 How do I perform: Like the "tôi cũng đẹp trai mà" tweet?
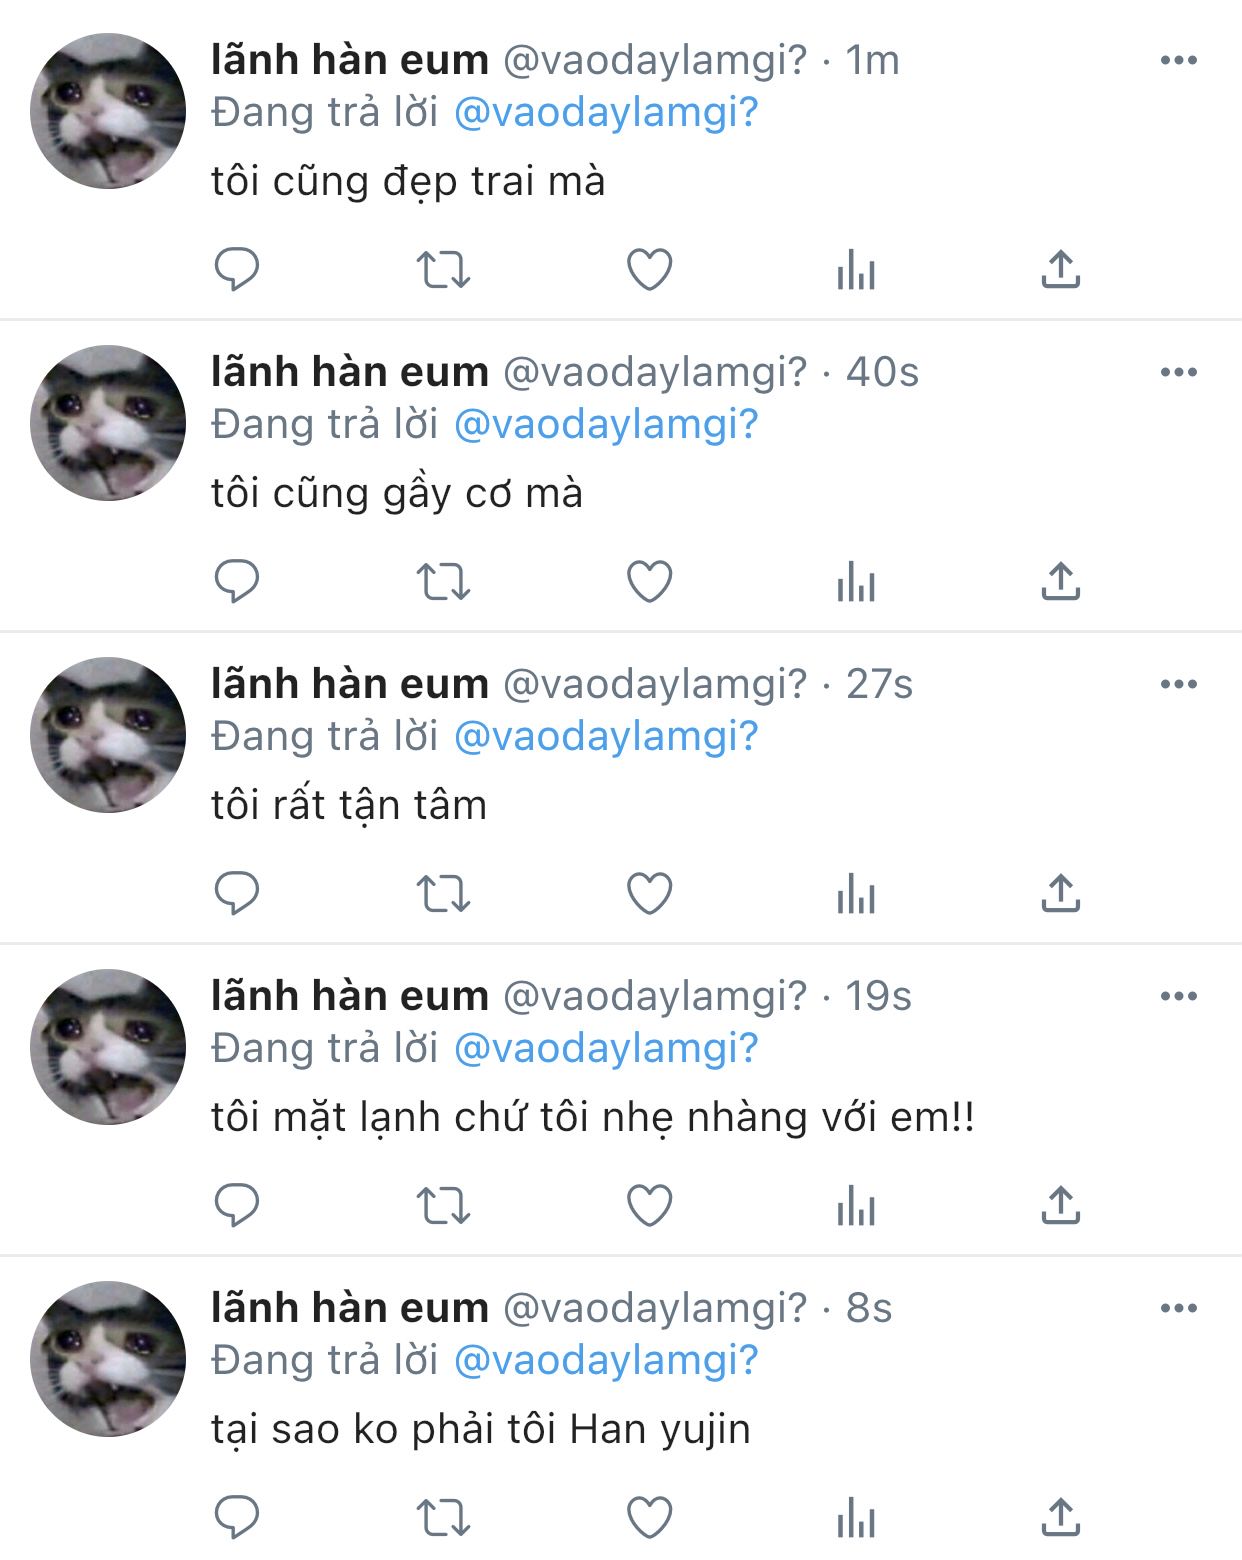[x=649, y=269]
